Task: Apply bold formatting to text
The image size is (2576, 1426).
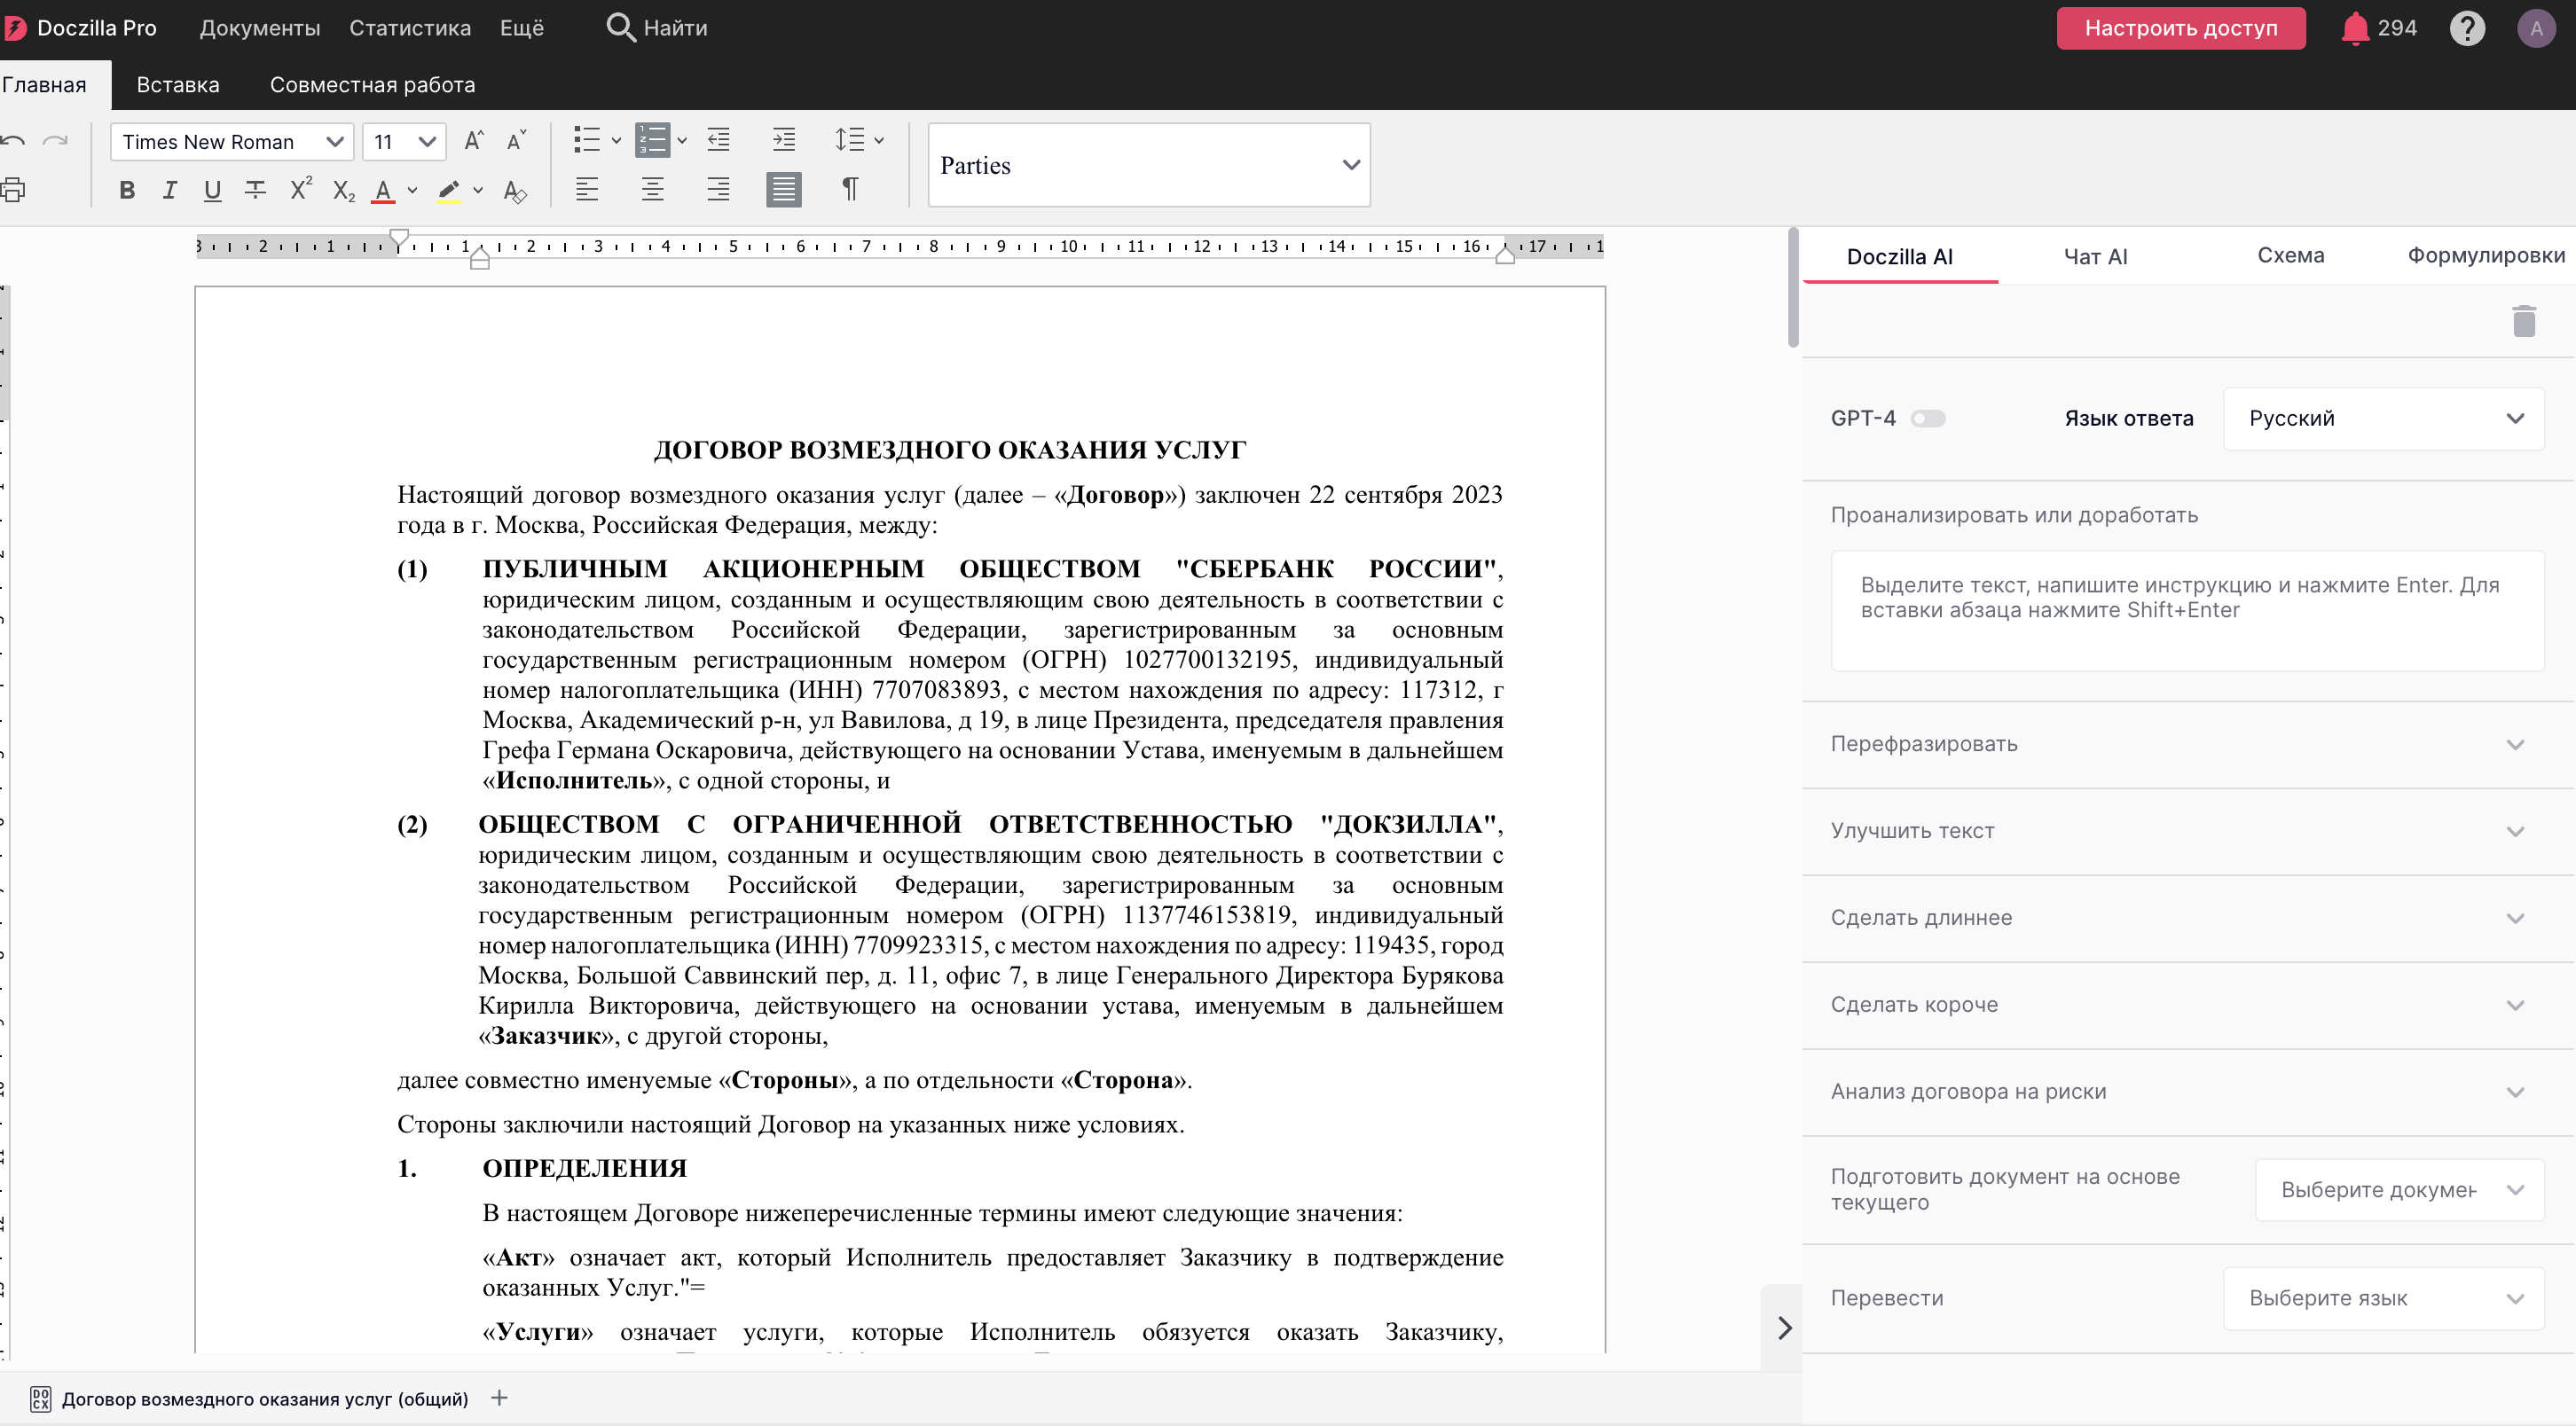Action: pos(127,190)
